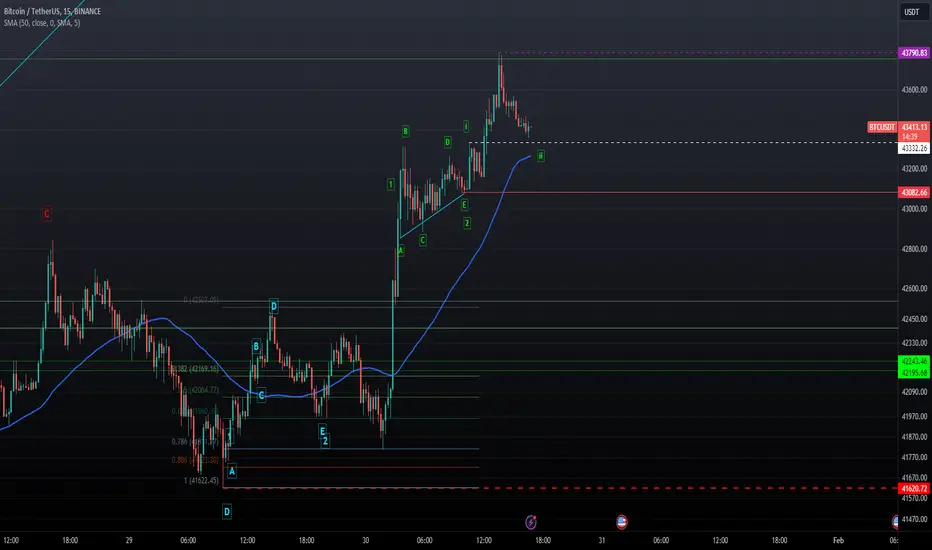932x550 pixels.
Task: Click the green B wave label
Action: [x=405, y=131]
